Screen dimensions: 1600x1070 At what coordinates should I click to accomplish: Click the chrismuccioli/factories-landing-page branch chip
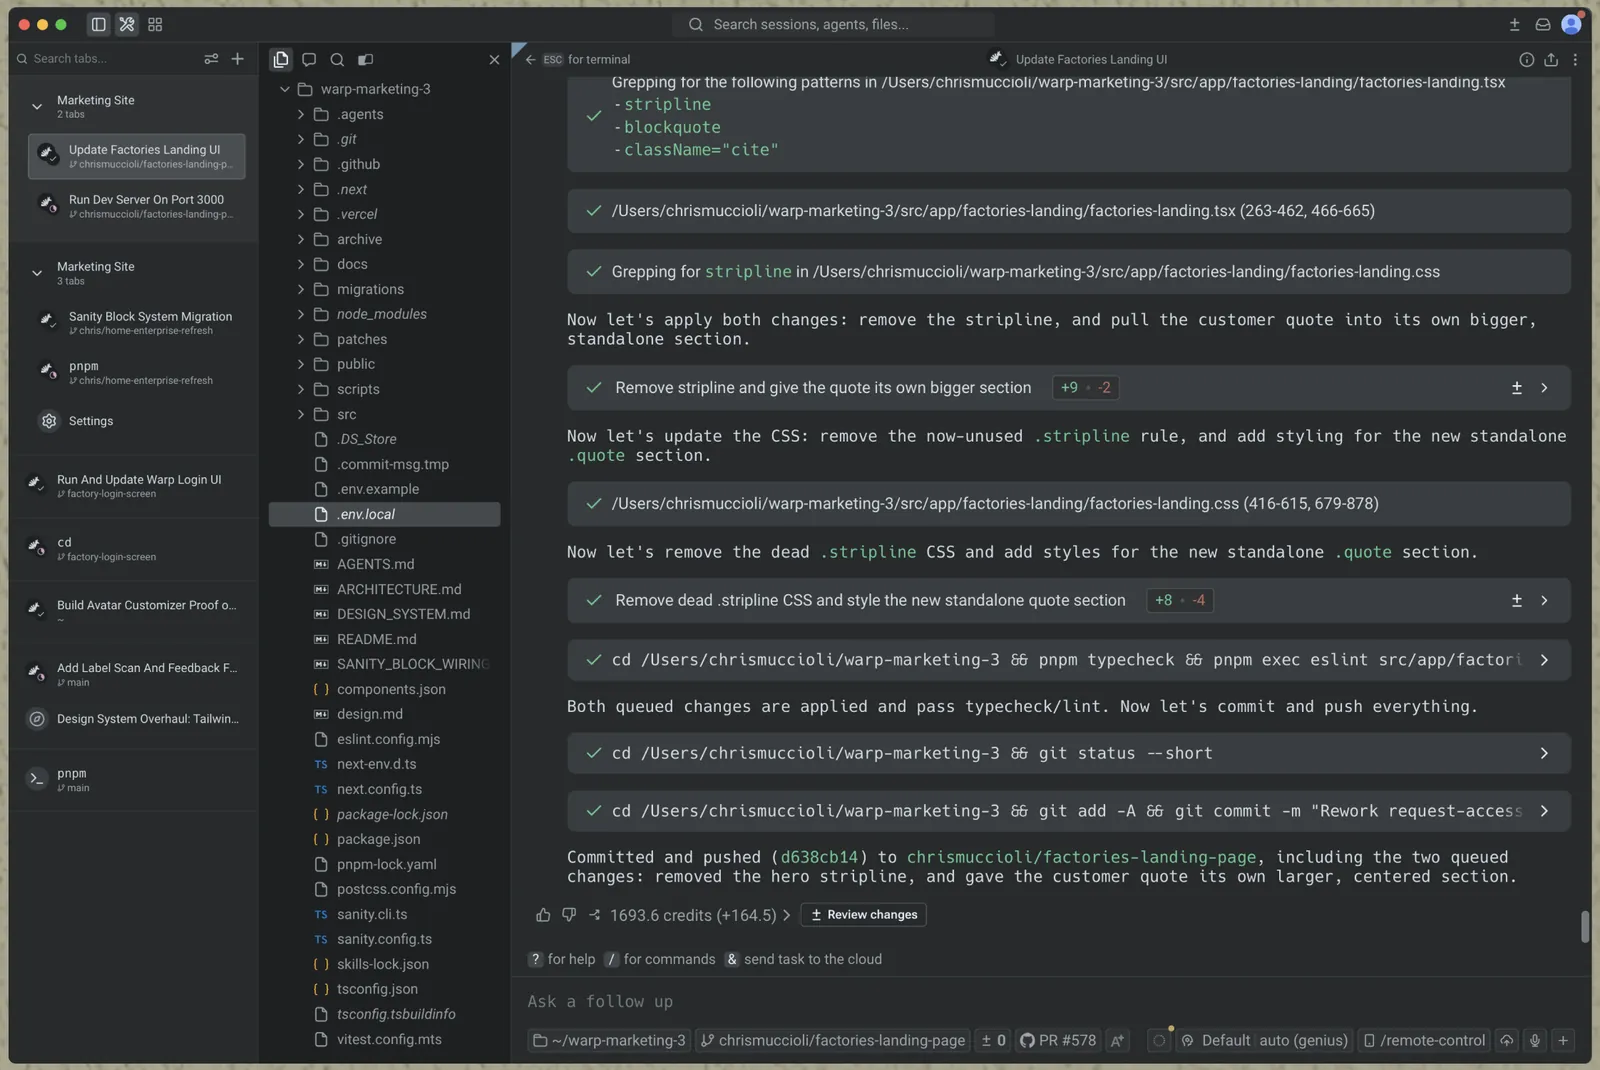[832, 1040]
